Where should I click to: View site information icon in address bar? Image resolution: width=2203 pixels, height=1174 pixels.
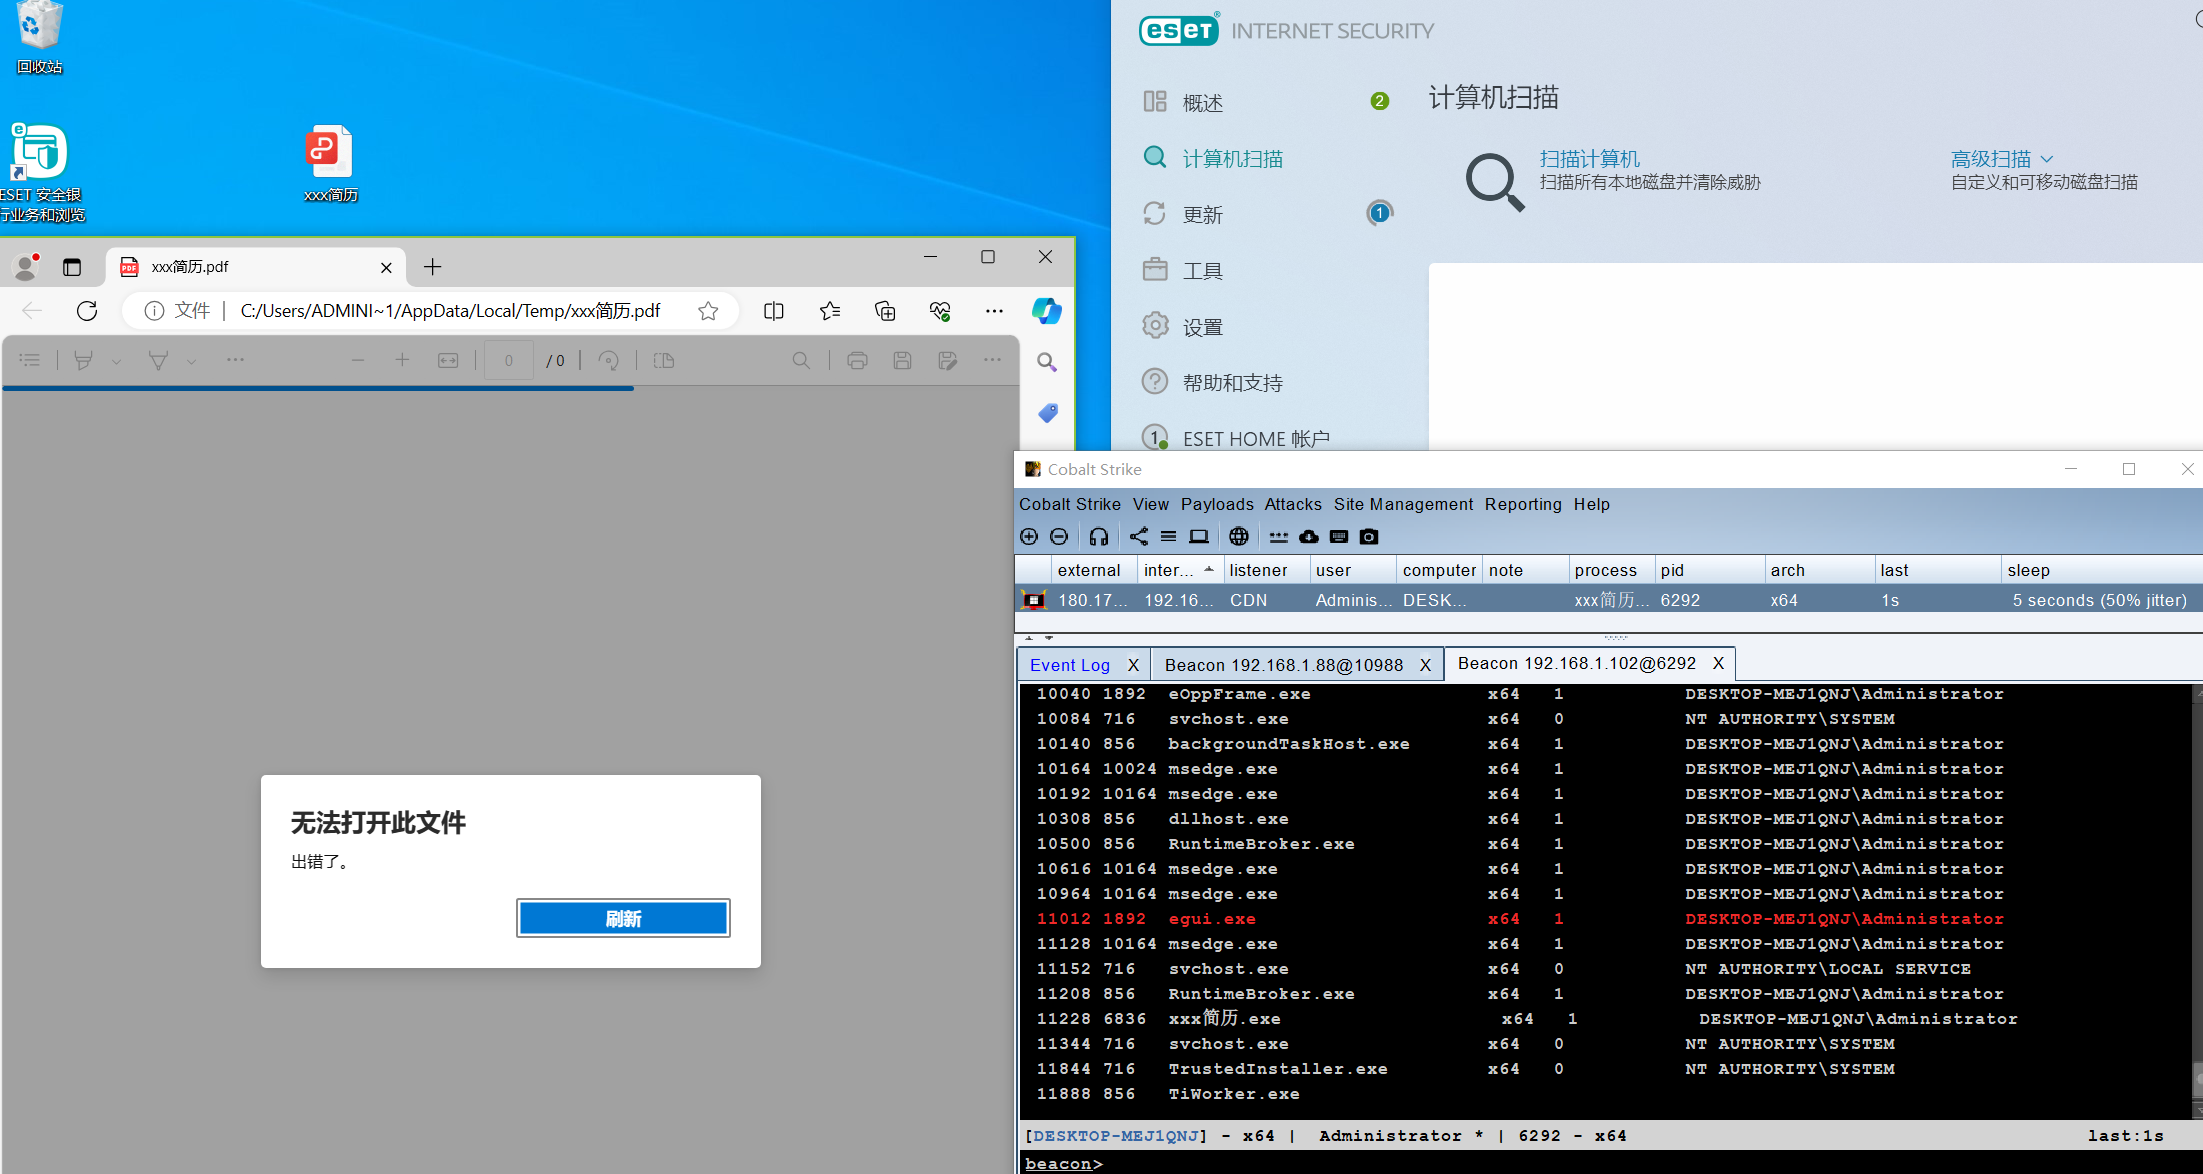(154, 311)
